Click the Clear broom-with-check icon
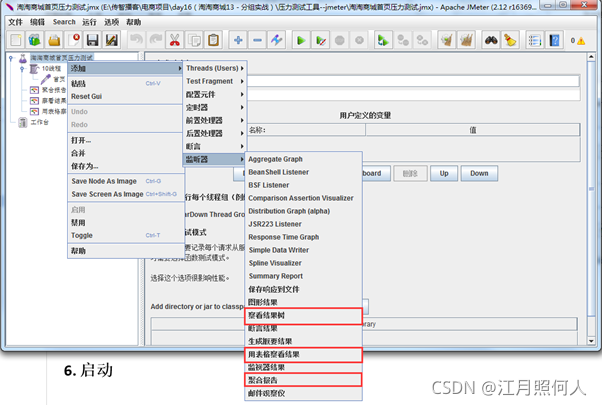The width and height of the screenshot is (602, 405). point(447,40)
